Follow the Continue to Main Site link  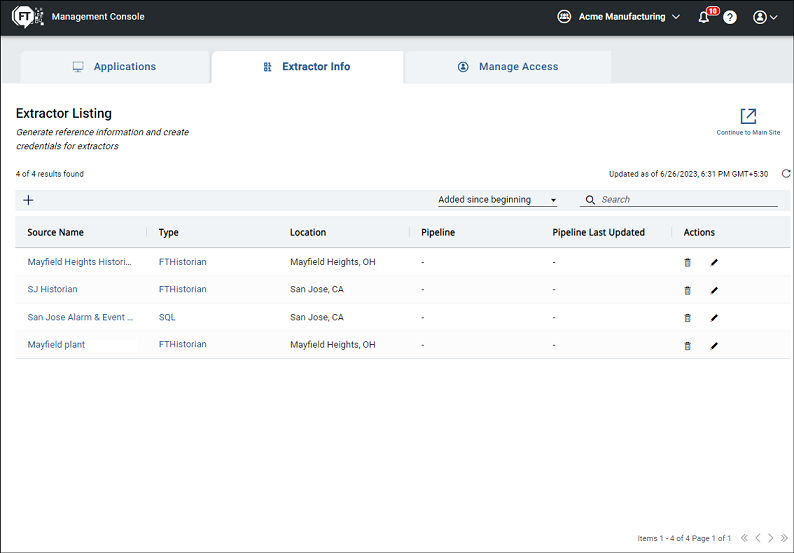tap(748, 133)
